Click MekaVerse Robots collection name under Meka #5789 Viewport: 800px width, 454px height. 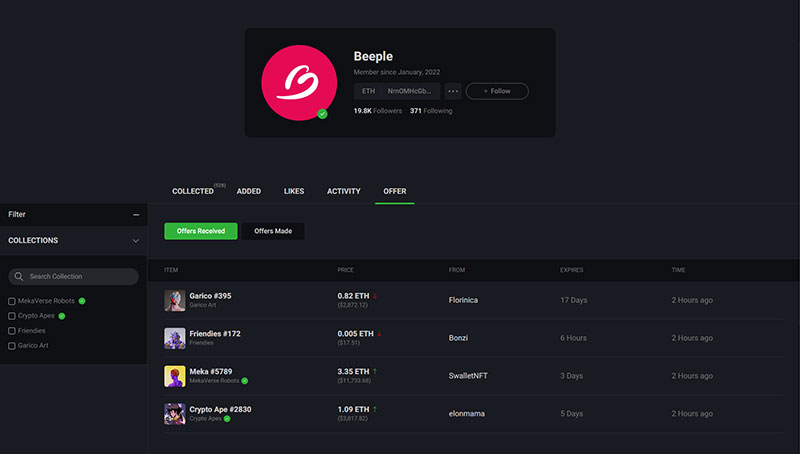click(x=214, y=381)
